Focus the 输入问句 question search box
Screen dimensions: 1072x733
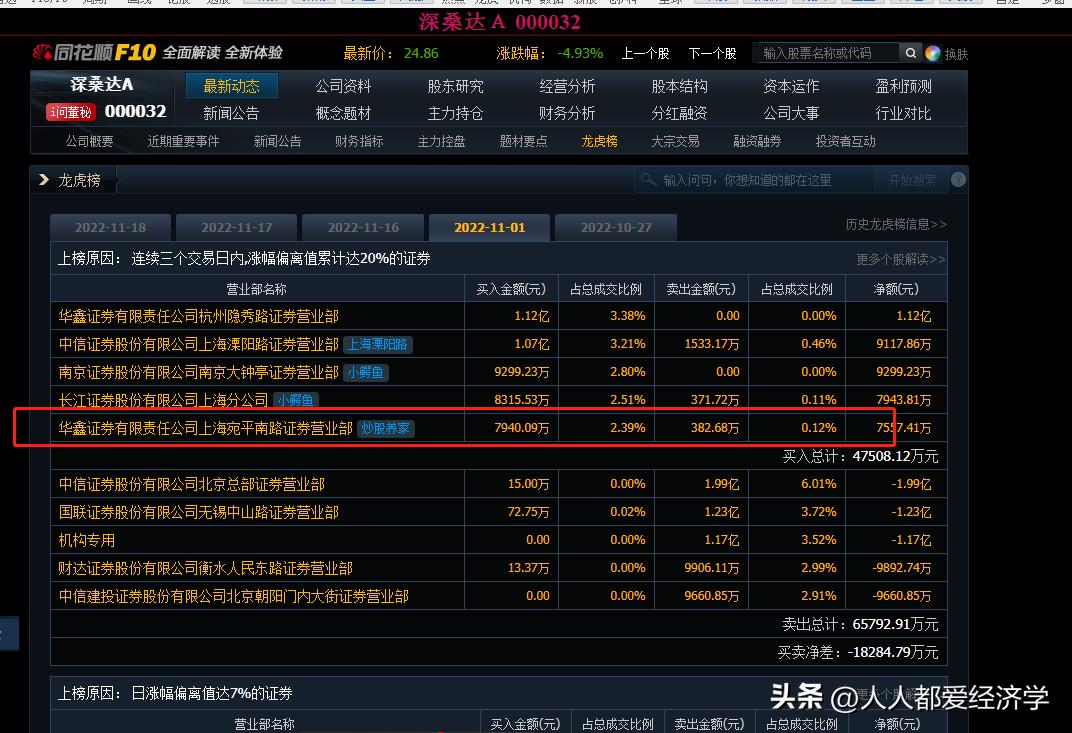coord(755,180)
